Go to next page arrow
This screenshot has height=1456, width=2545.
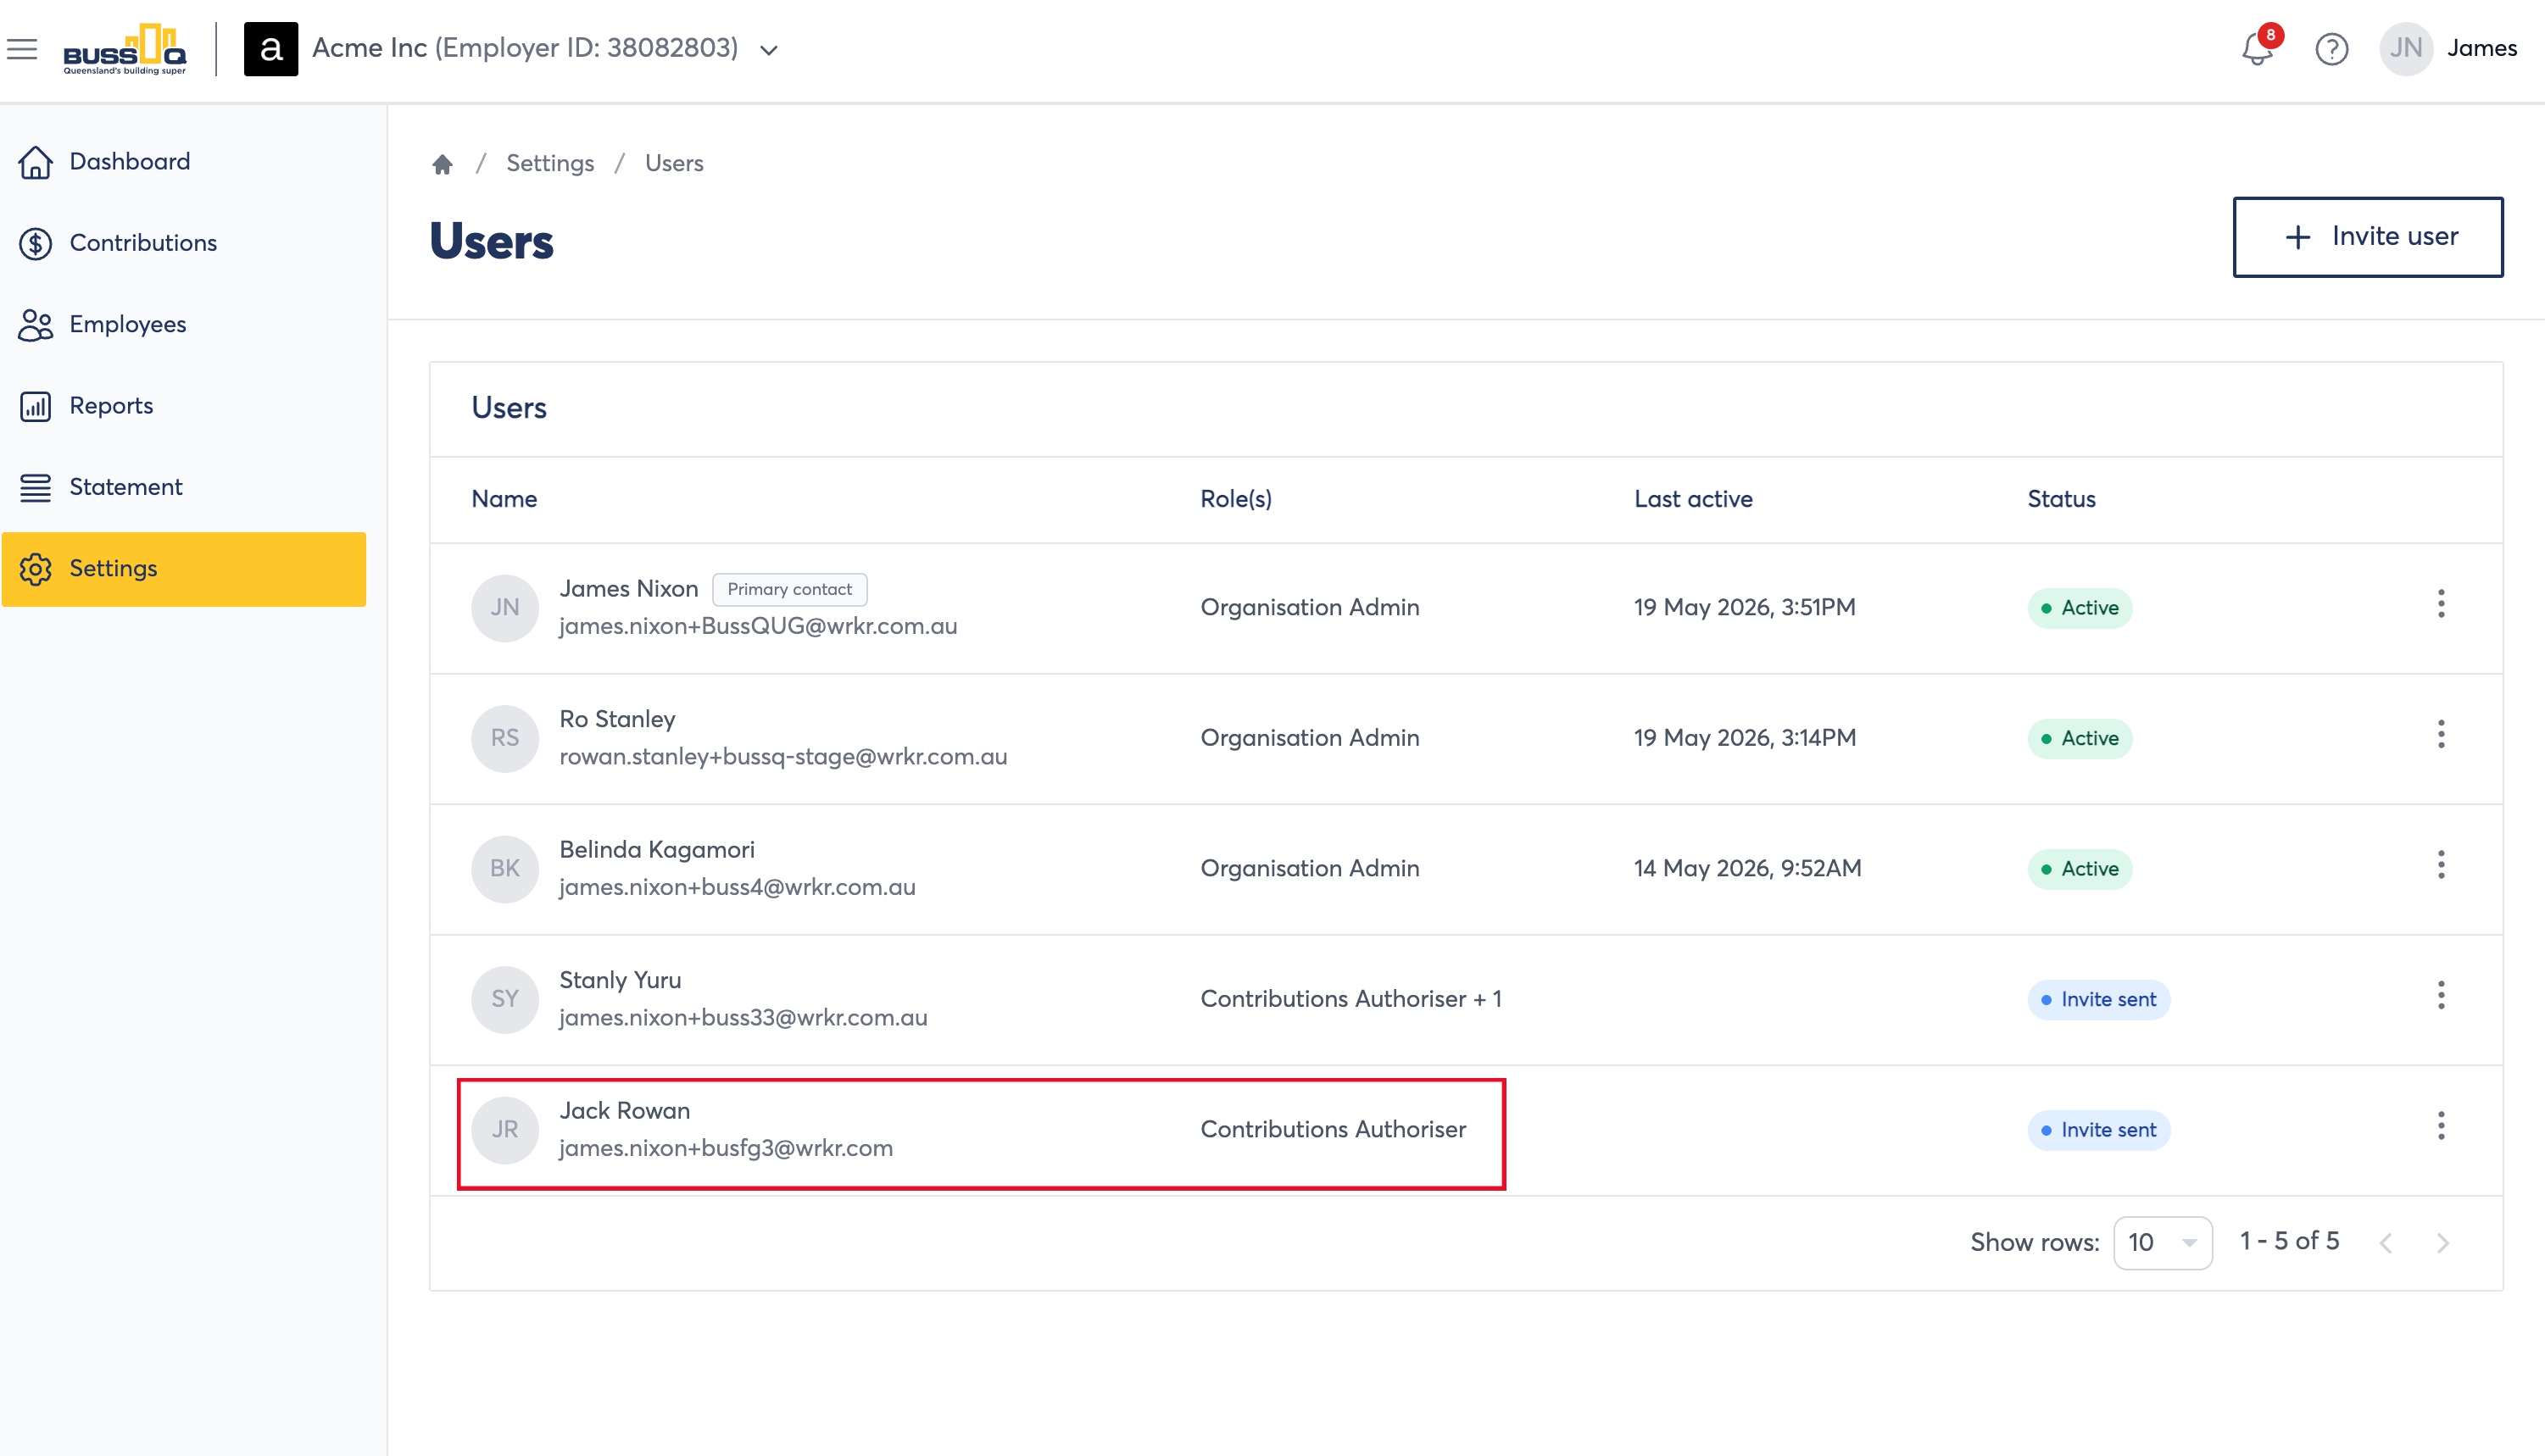pyautogui.click(x=2443, y=1243)
